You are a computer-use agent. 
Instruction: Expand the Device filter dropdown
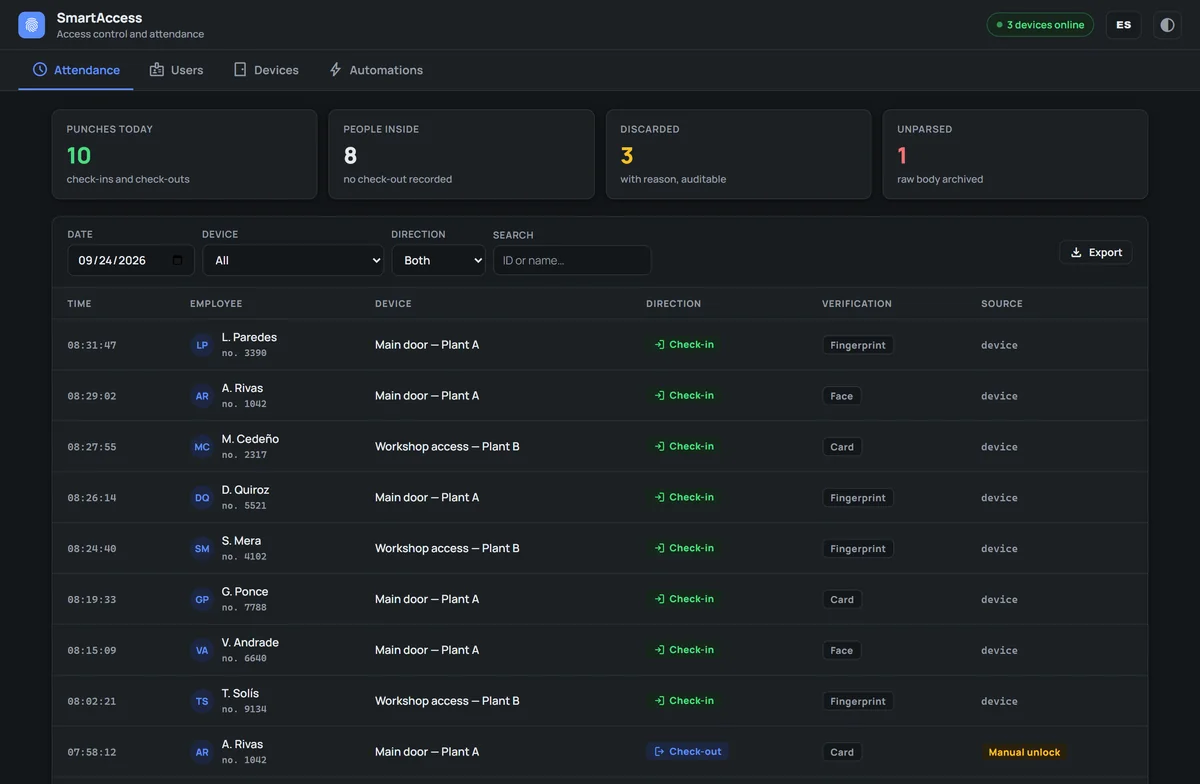[x=293, y=260]
